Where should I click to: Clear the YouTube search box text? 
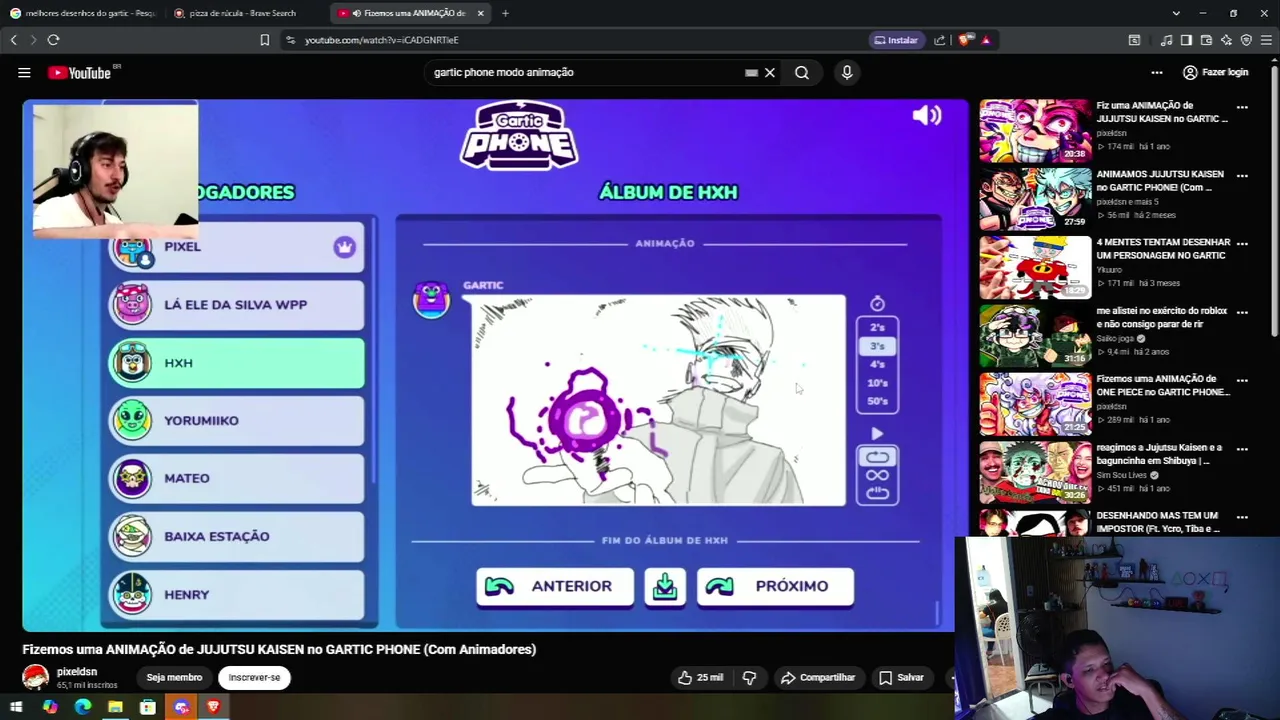[770, 72]
